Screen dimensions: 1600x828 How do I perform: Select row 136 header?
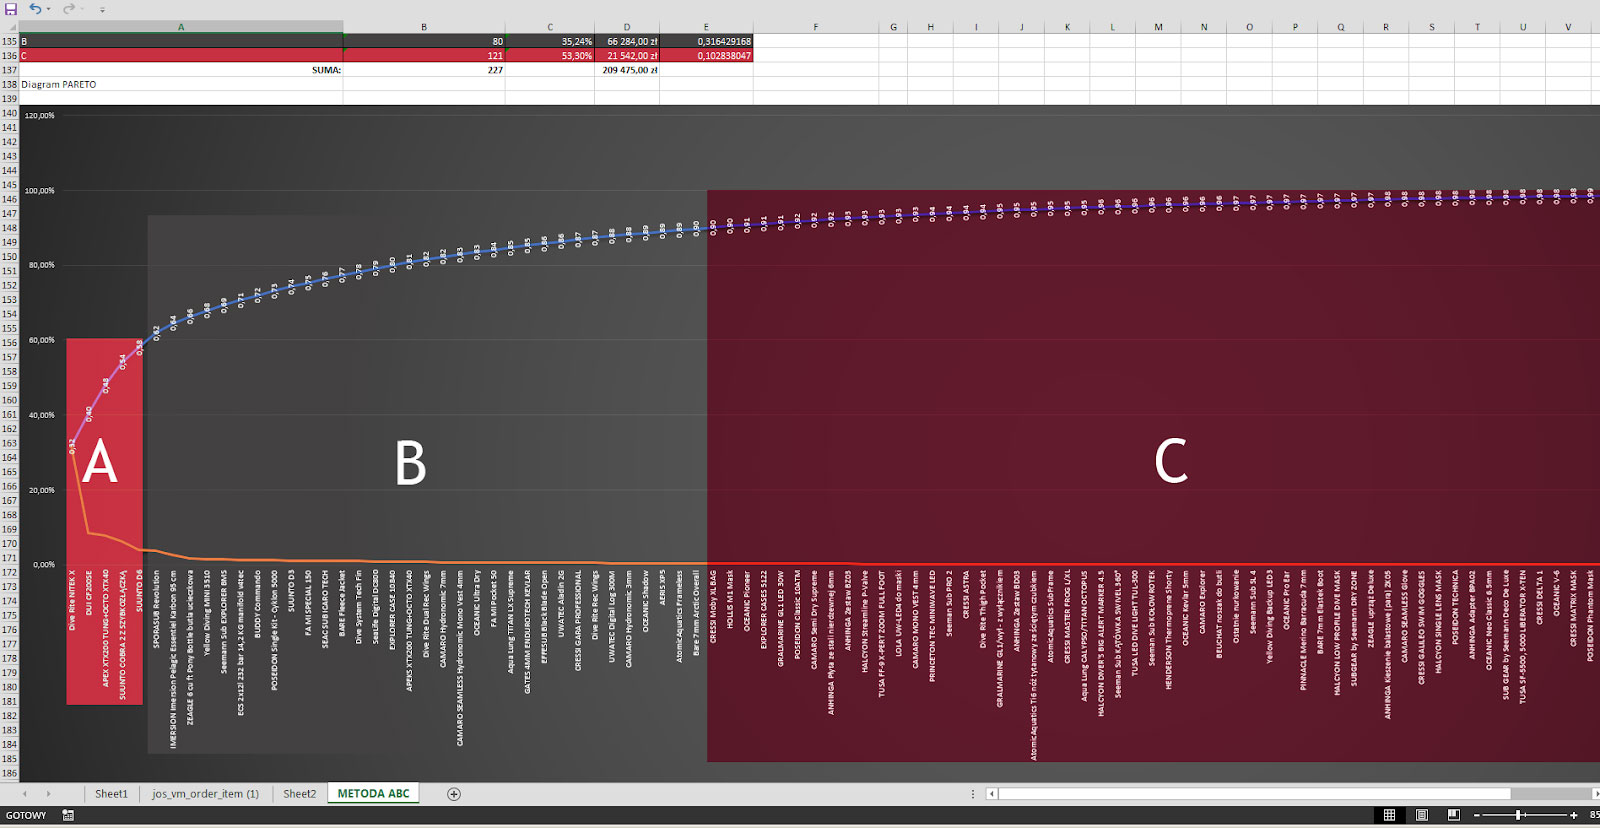tap(10, 56)
